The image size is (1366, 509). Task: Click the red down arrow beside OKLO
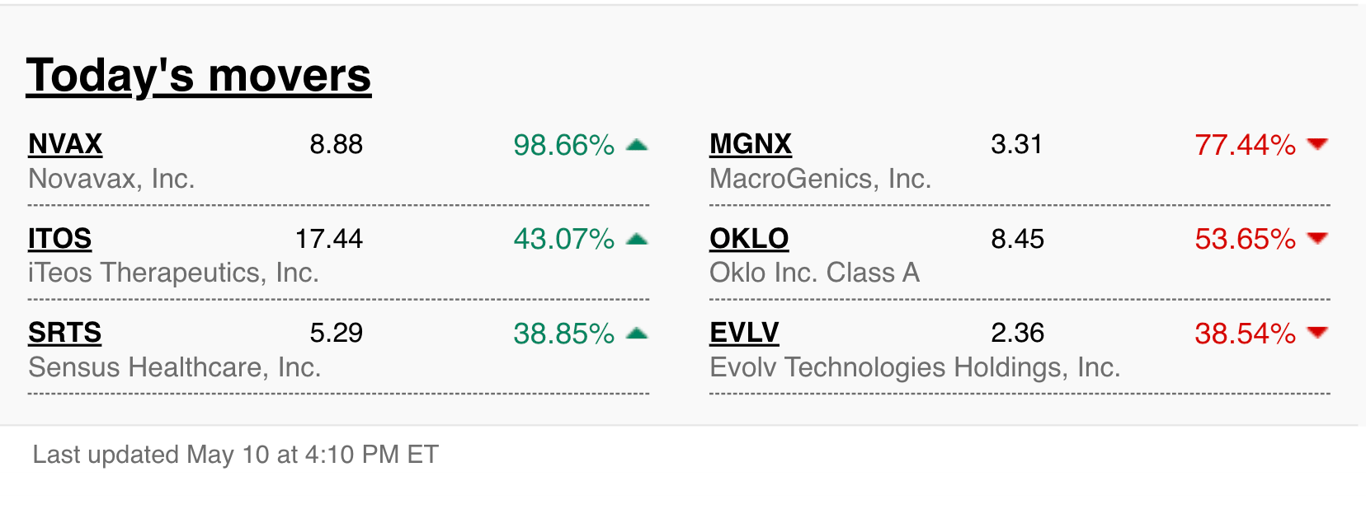coord(1318,239)
